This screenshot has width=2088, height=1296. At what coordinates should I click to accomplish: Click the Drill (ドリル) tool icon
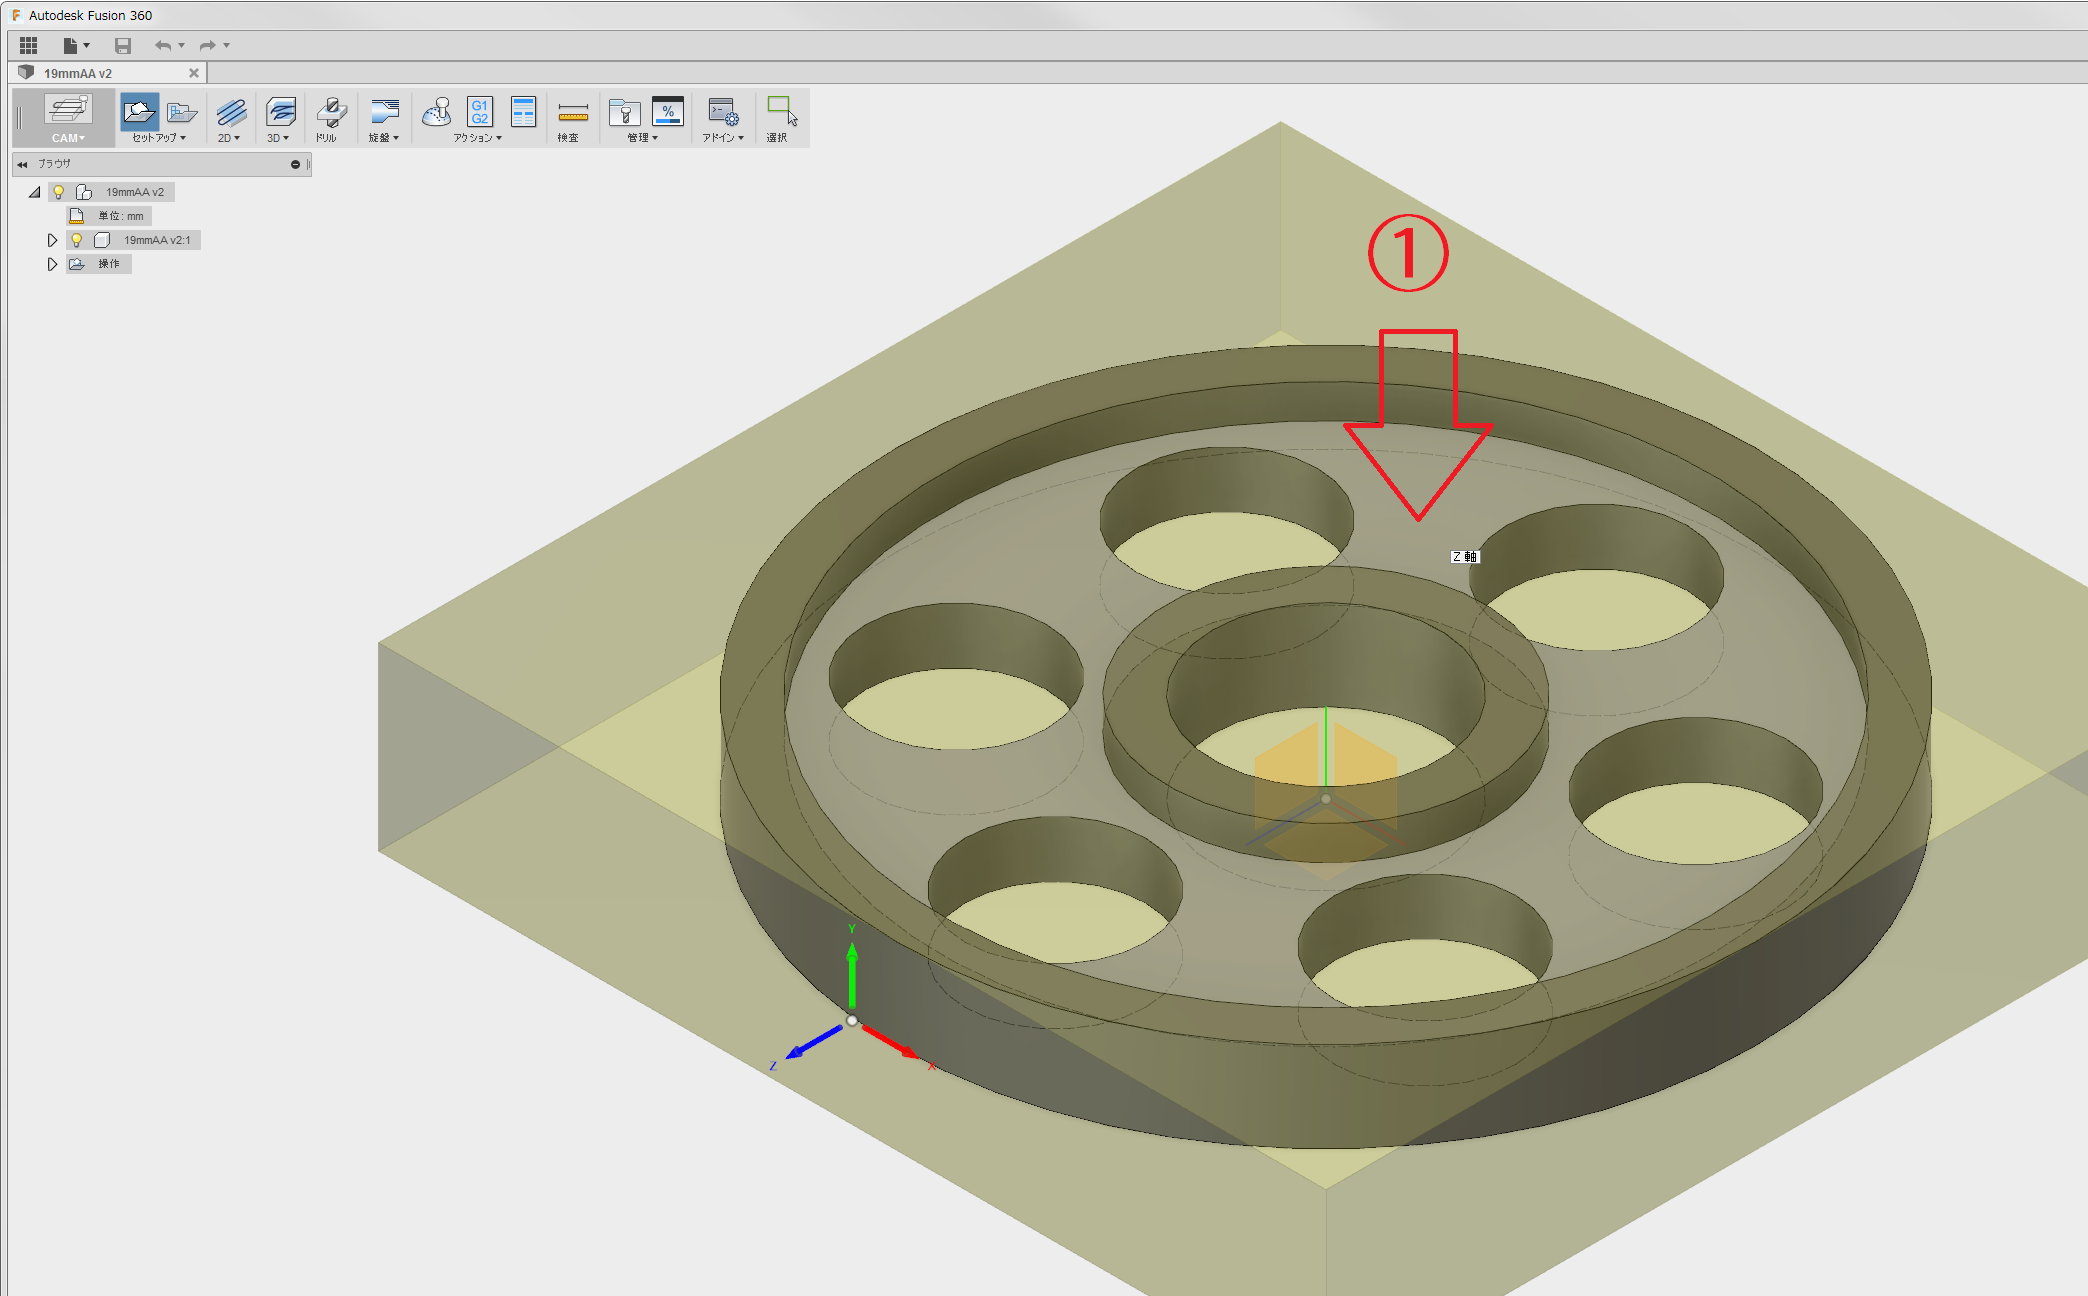[331, 112]
